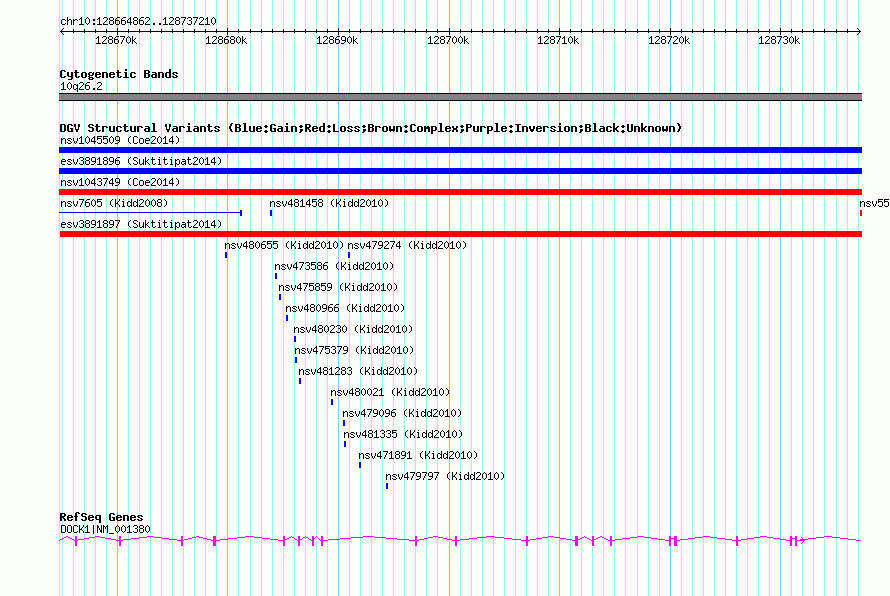Select variant nsv480021 (Kidd2010)

pos(390,392)
